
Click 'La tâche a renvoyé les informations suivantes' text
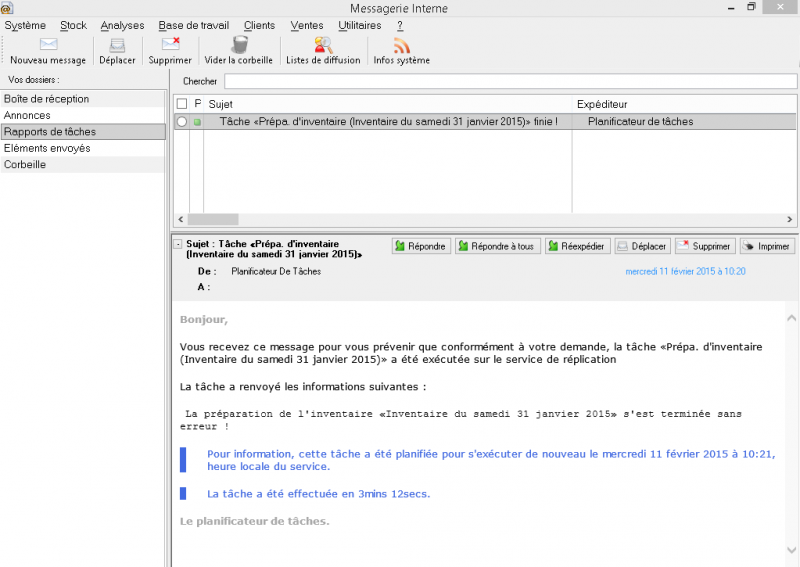point(303,387)
